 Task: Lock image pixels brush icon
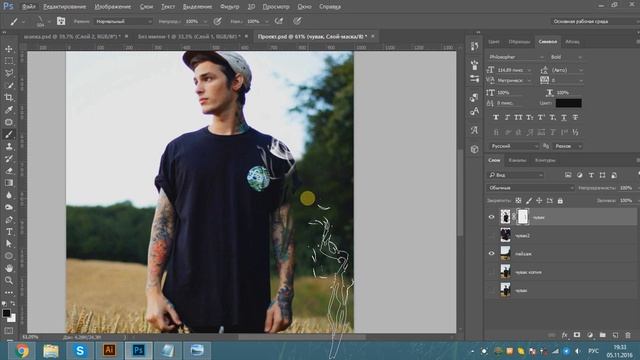(529, 201)
